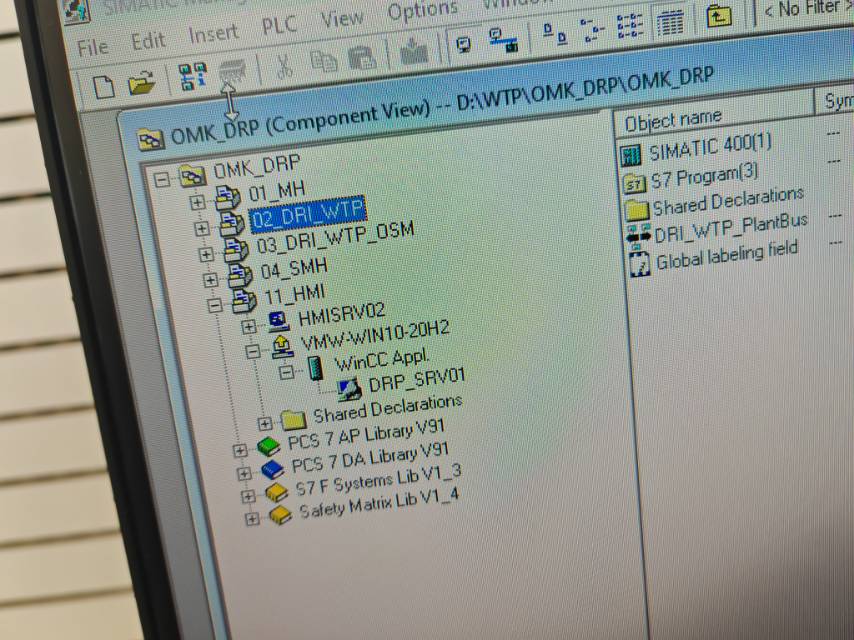Select the 01_MH project
The height and width of the screenshot is (640, 854).
[277, 191]
